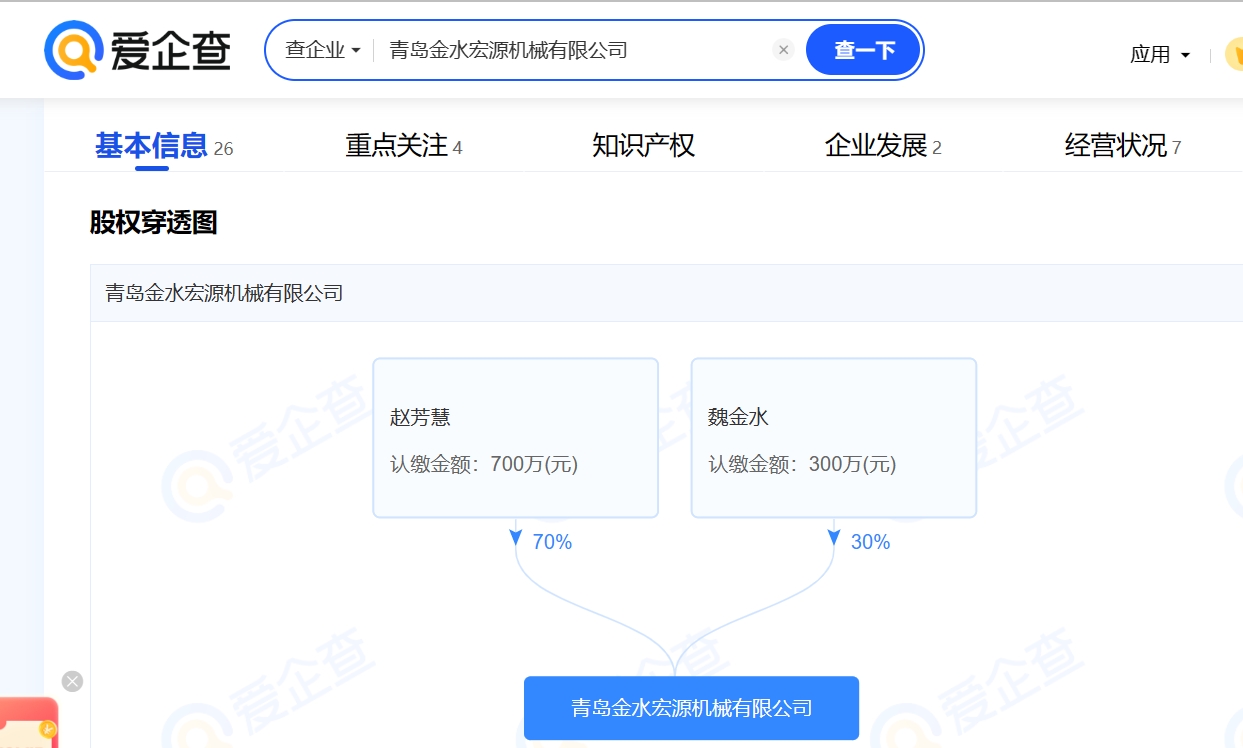
Task: Open the 知识产权 tab
Action: click(x=643, y=146)
